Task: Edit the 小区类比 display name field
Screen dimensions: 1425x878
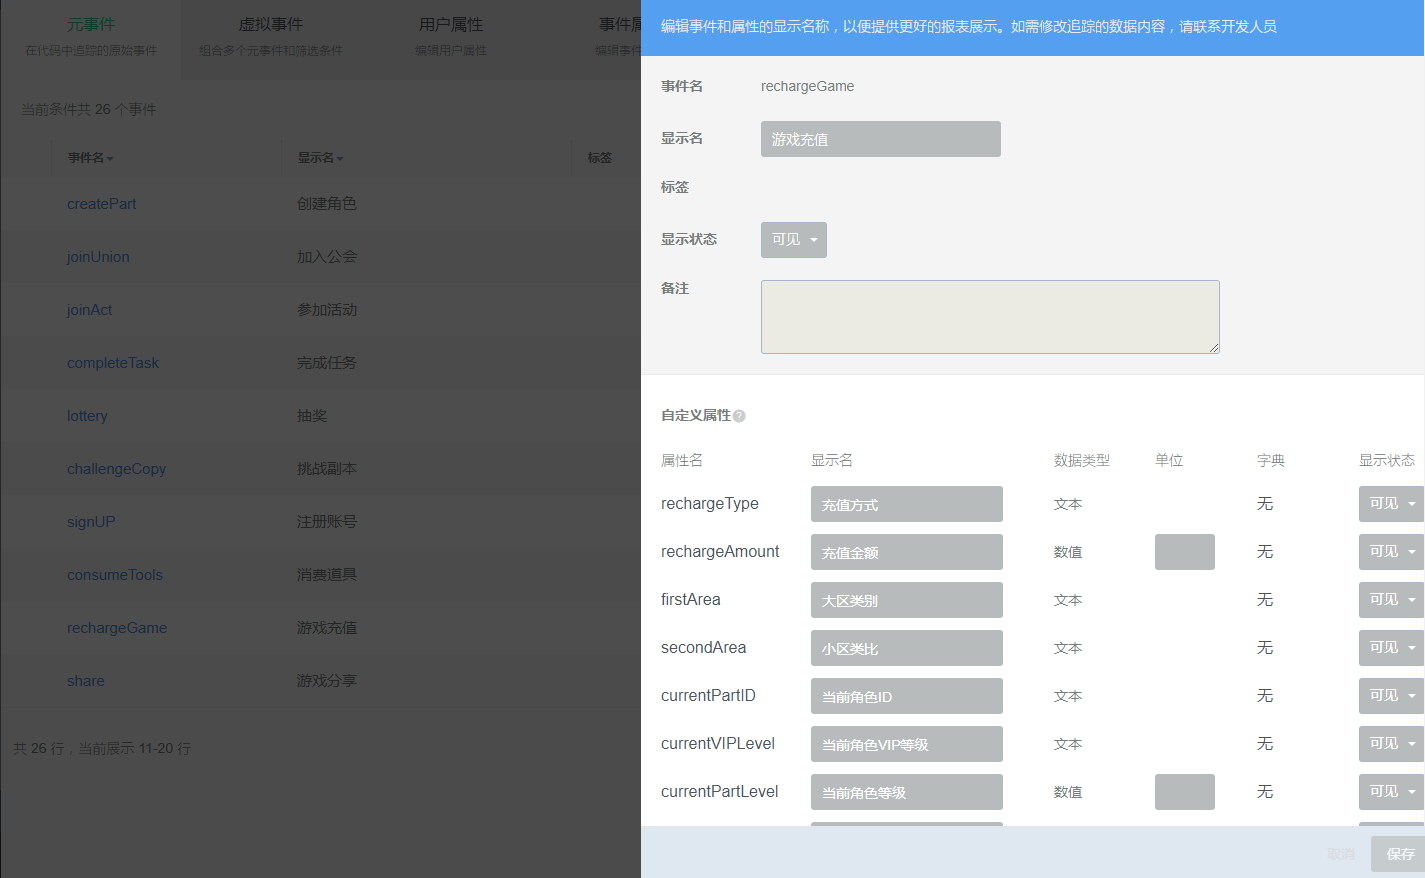Action: 907,648
